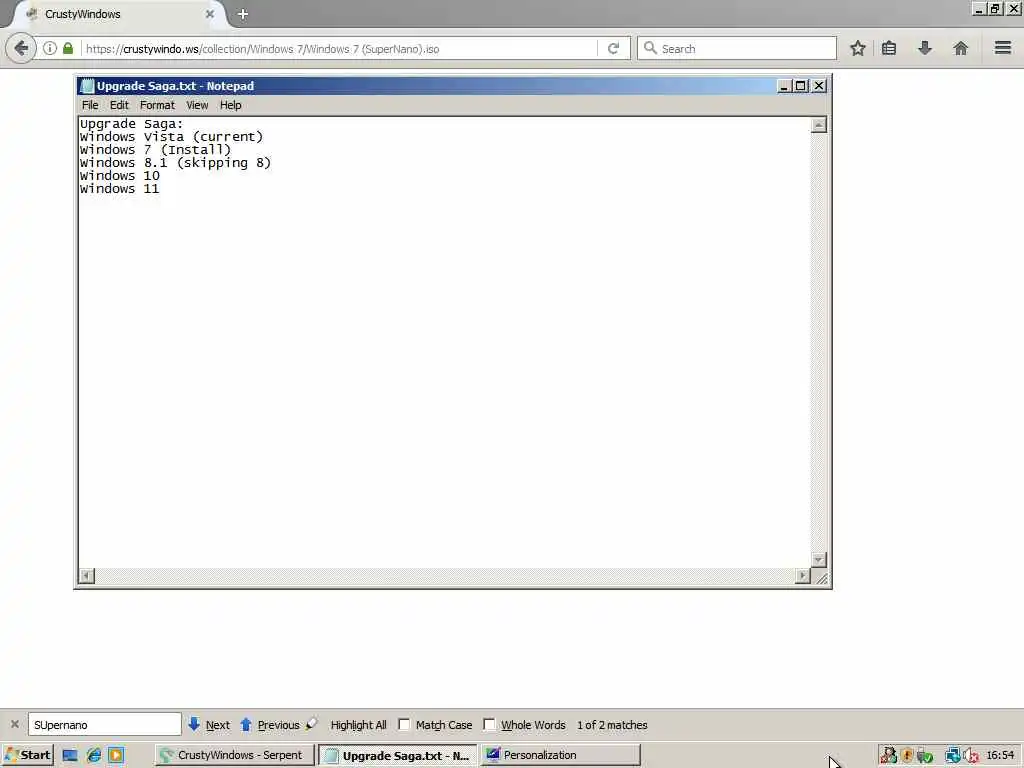Toggle Whole Words checkbox

[x=488, y=724]
